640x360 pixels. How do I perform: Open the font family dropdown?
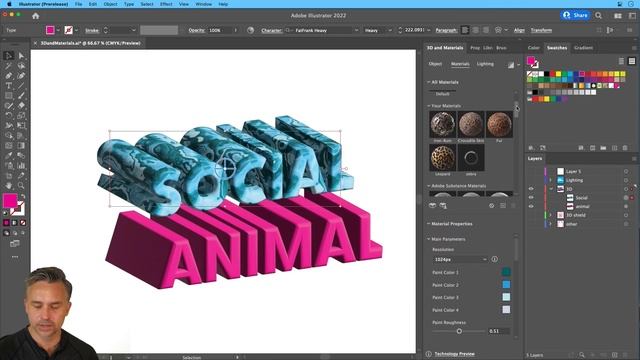356,30
